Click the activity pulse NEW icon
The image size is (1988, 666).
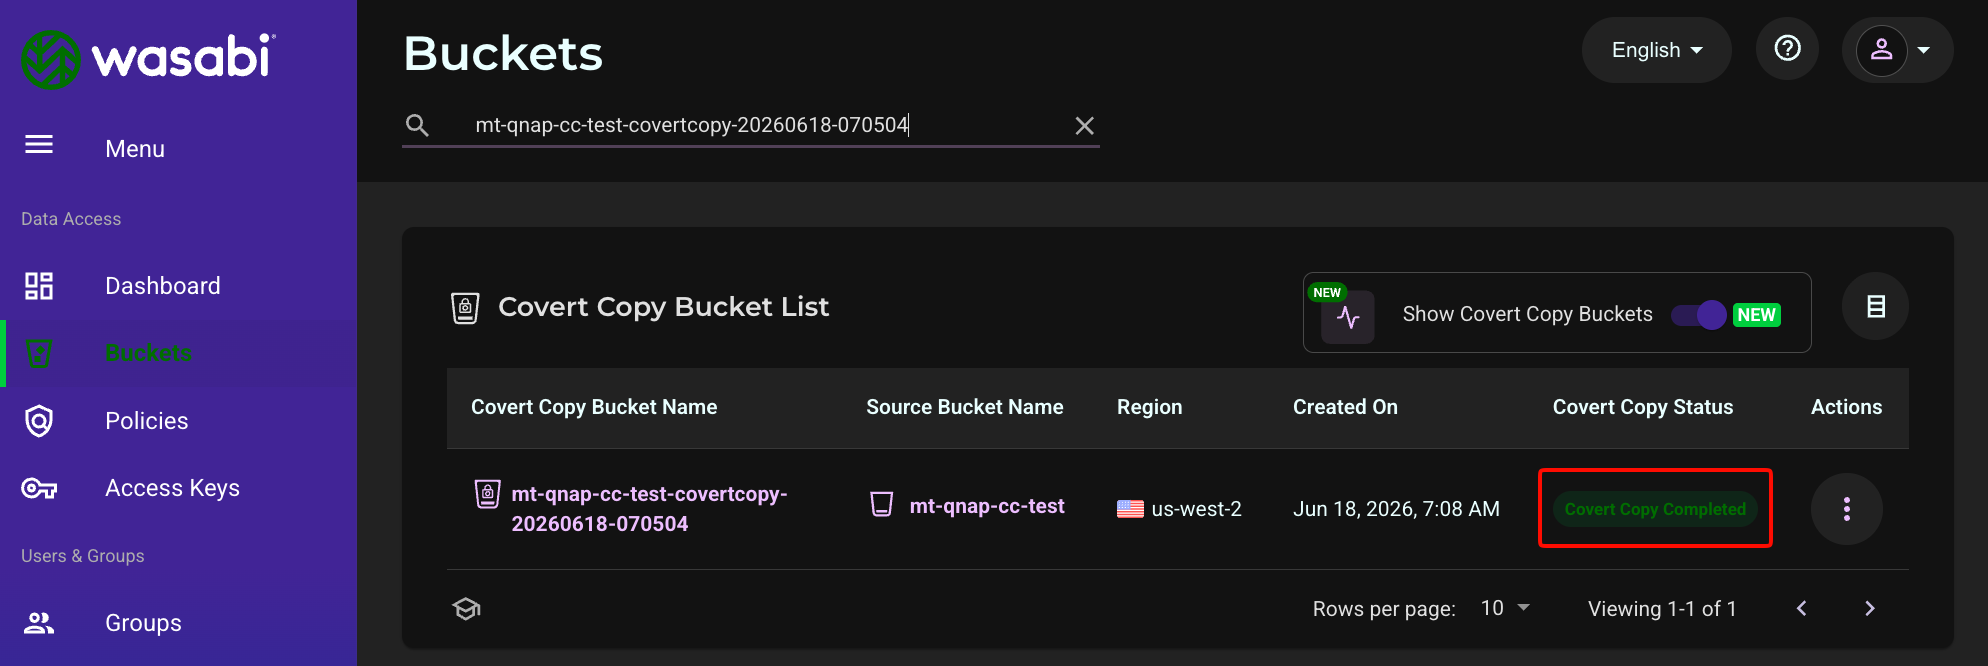coord(1347,317)
